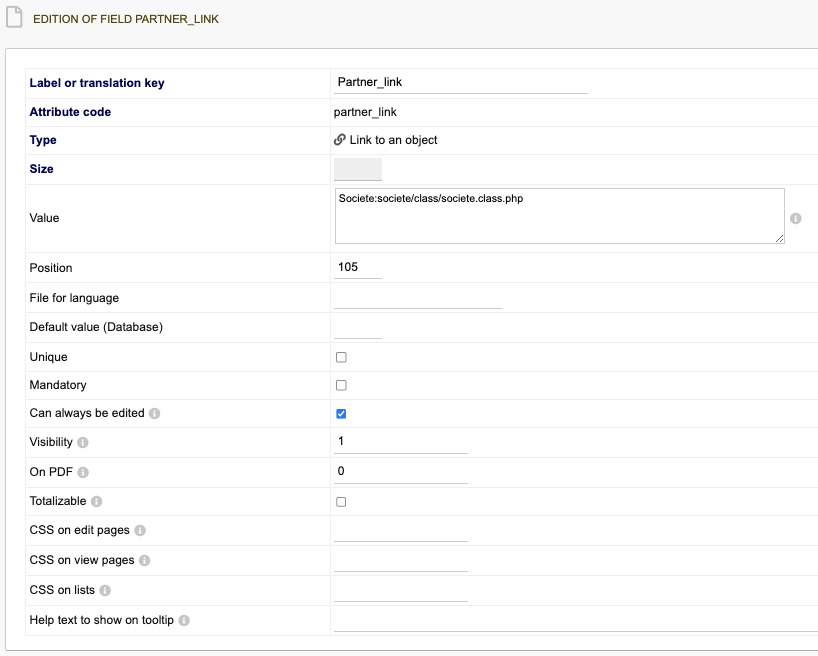Click the Visibility info icon
This screenshot has width=818, height=656.
coord(83,443)
